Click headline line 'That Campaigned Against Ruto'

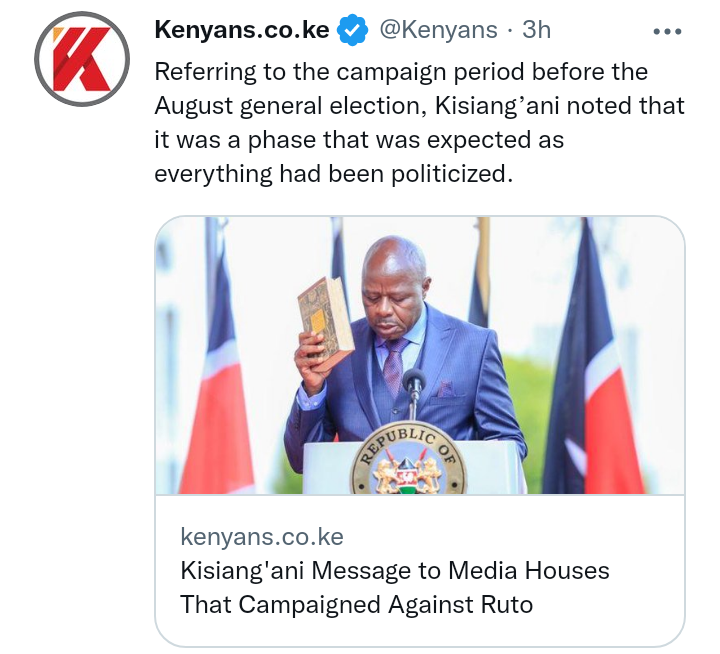click(x=356, y=604)
